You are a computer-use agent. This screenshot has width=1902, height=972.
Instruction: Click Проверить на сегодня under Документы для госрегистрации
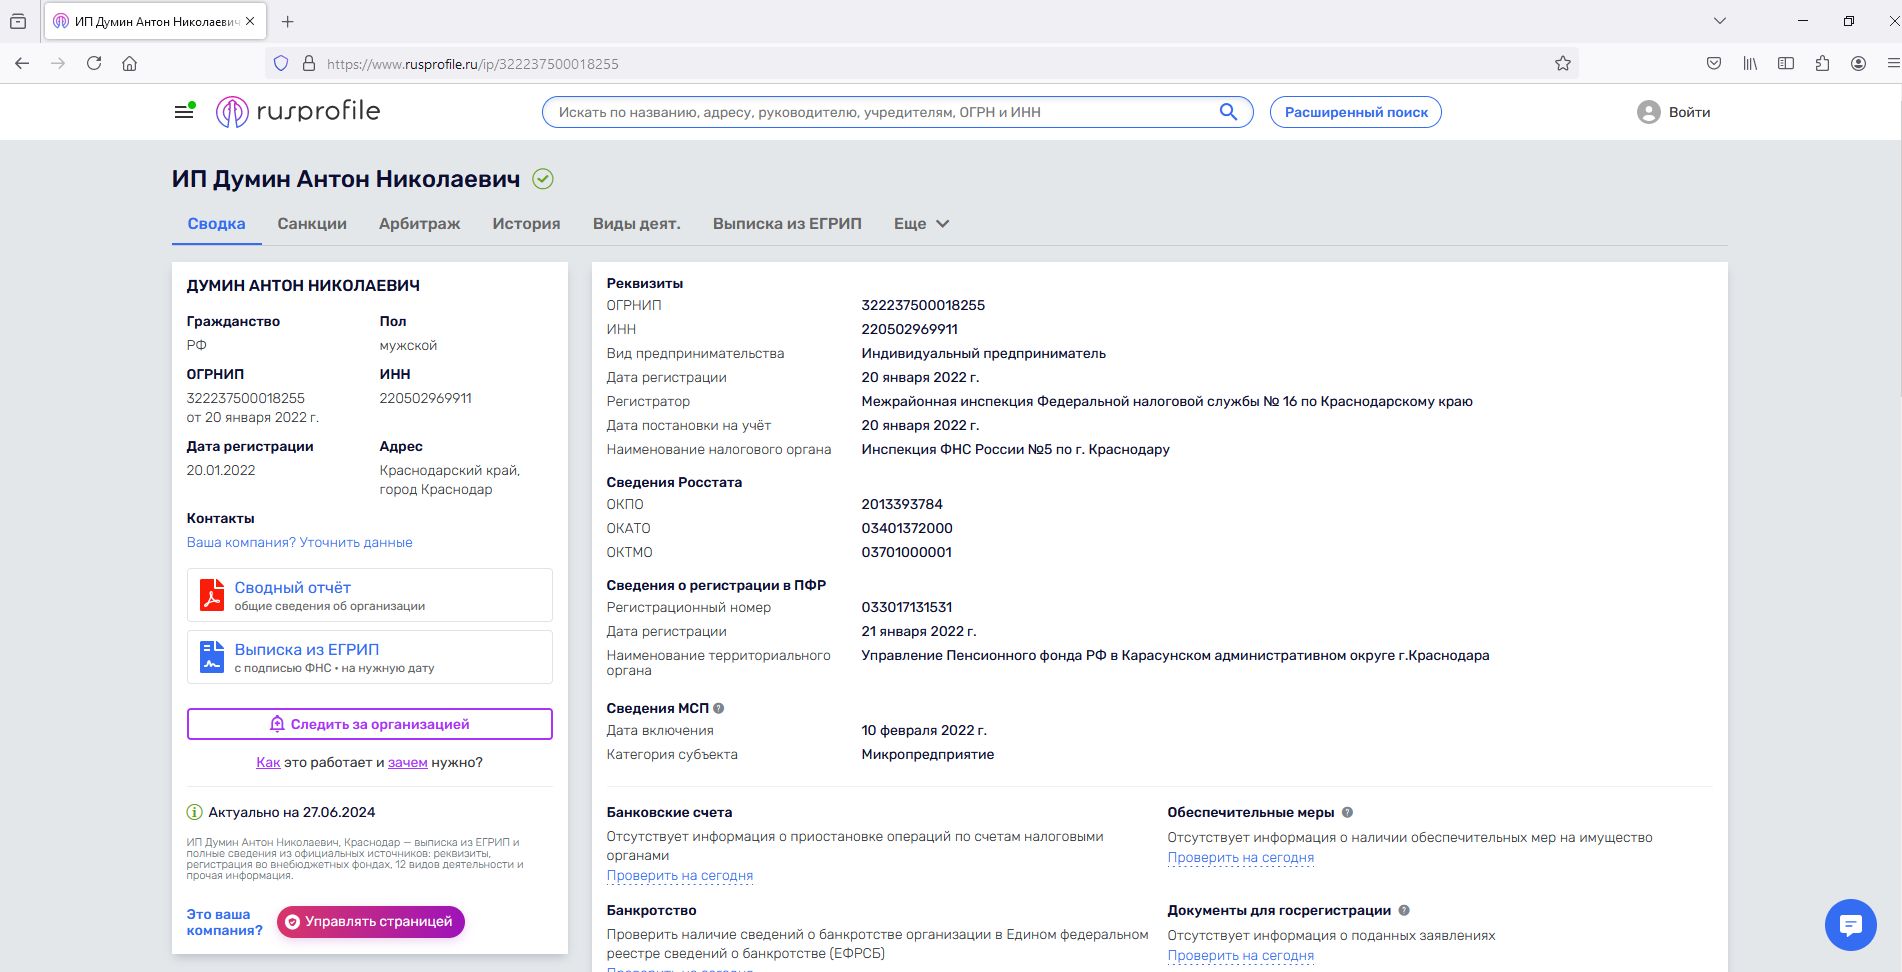tap(1241, 955)
